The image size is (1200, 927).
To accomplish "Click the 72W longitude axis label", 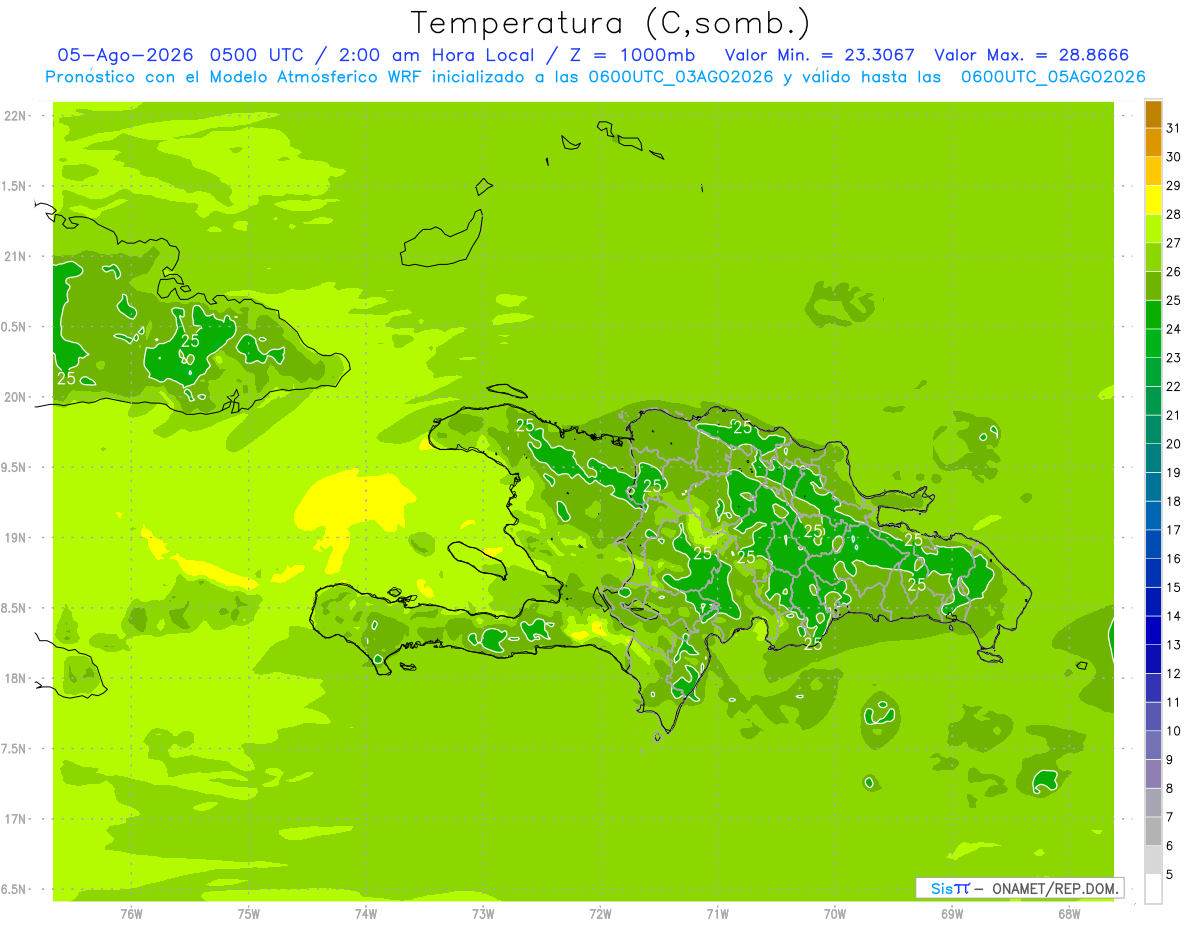I will click(x=600, y=914).
